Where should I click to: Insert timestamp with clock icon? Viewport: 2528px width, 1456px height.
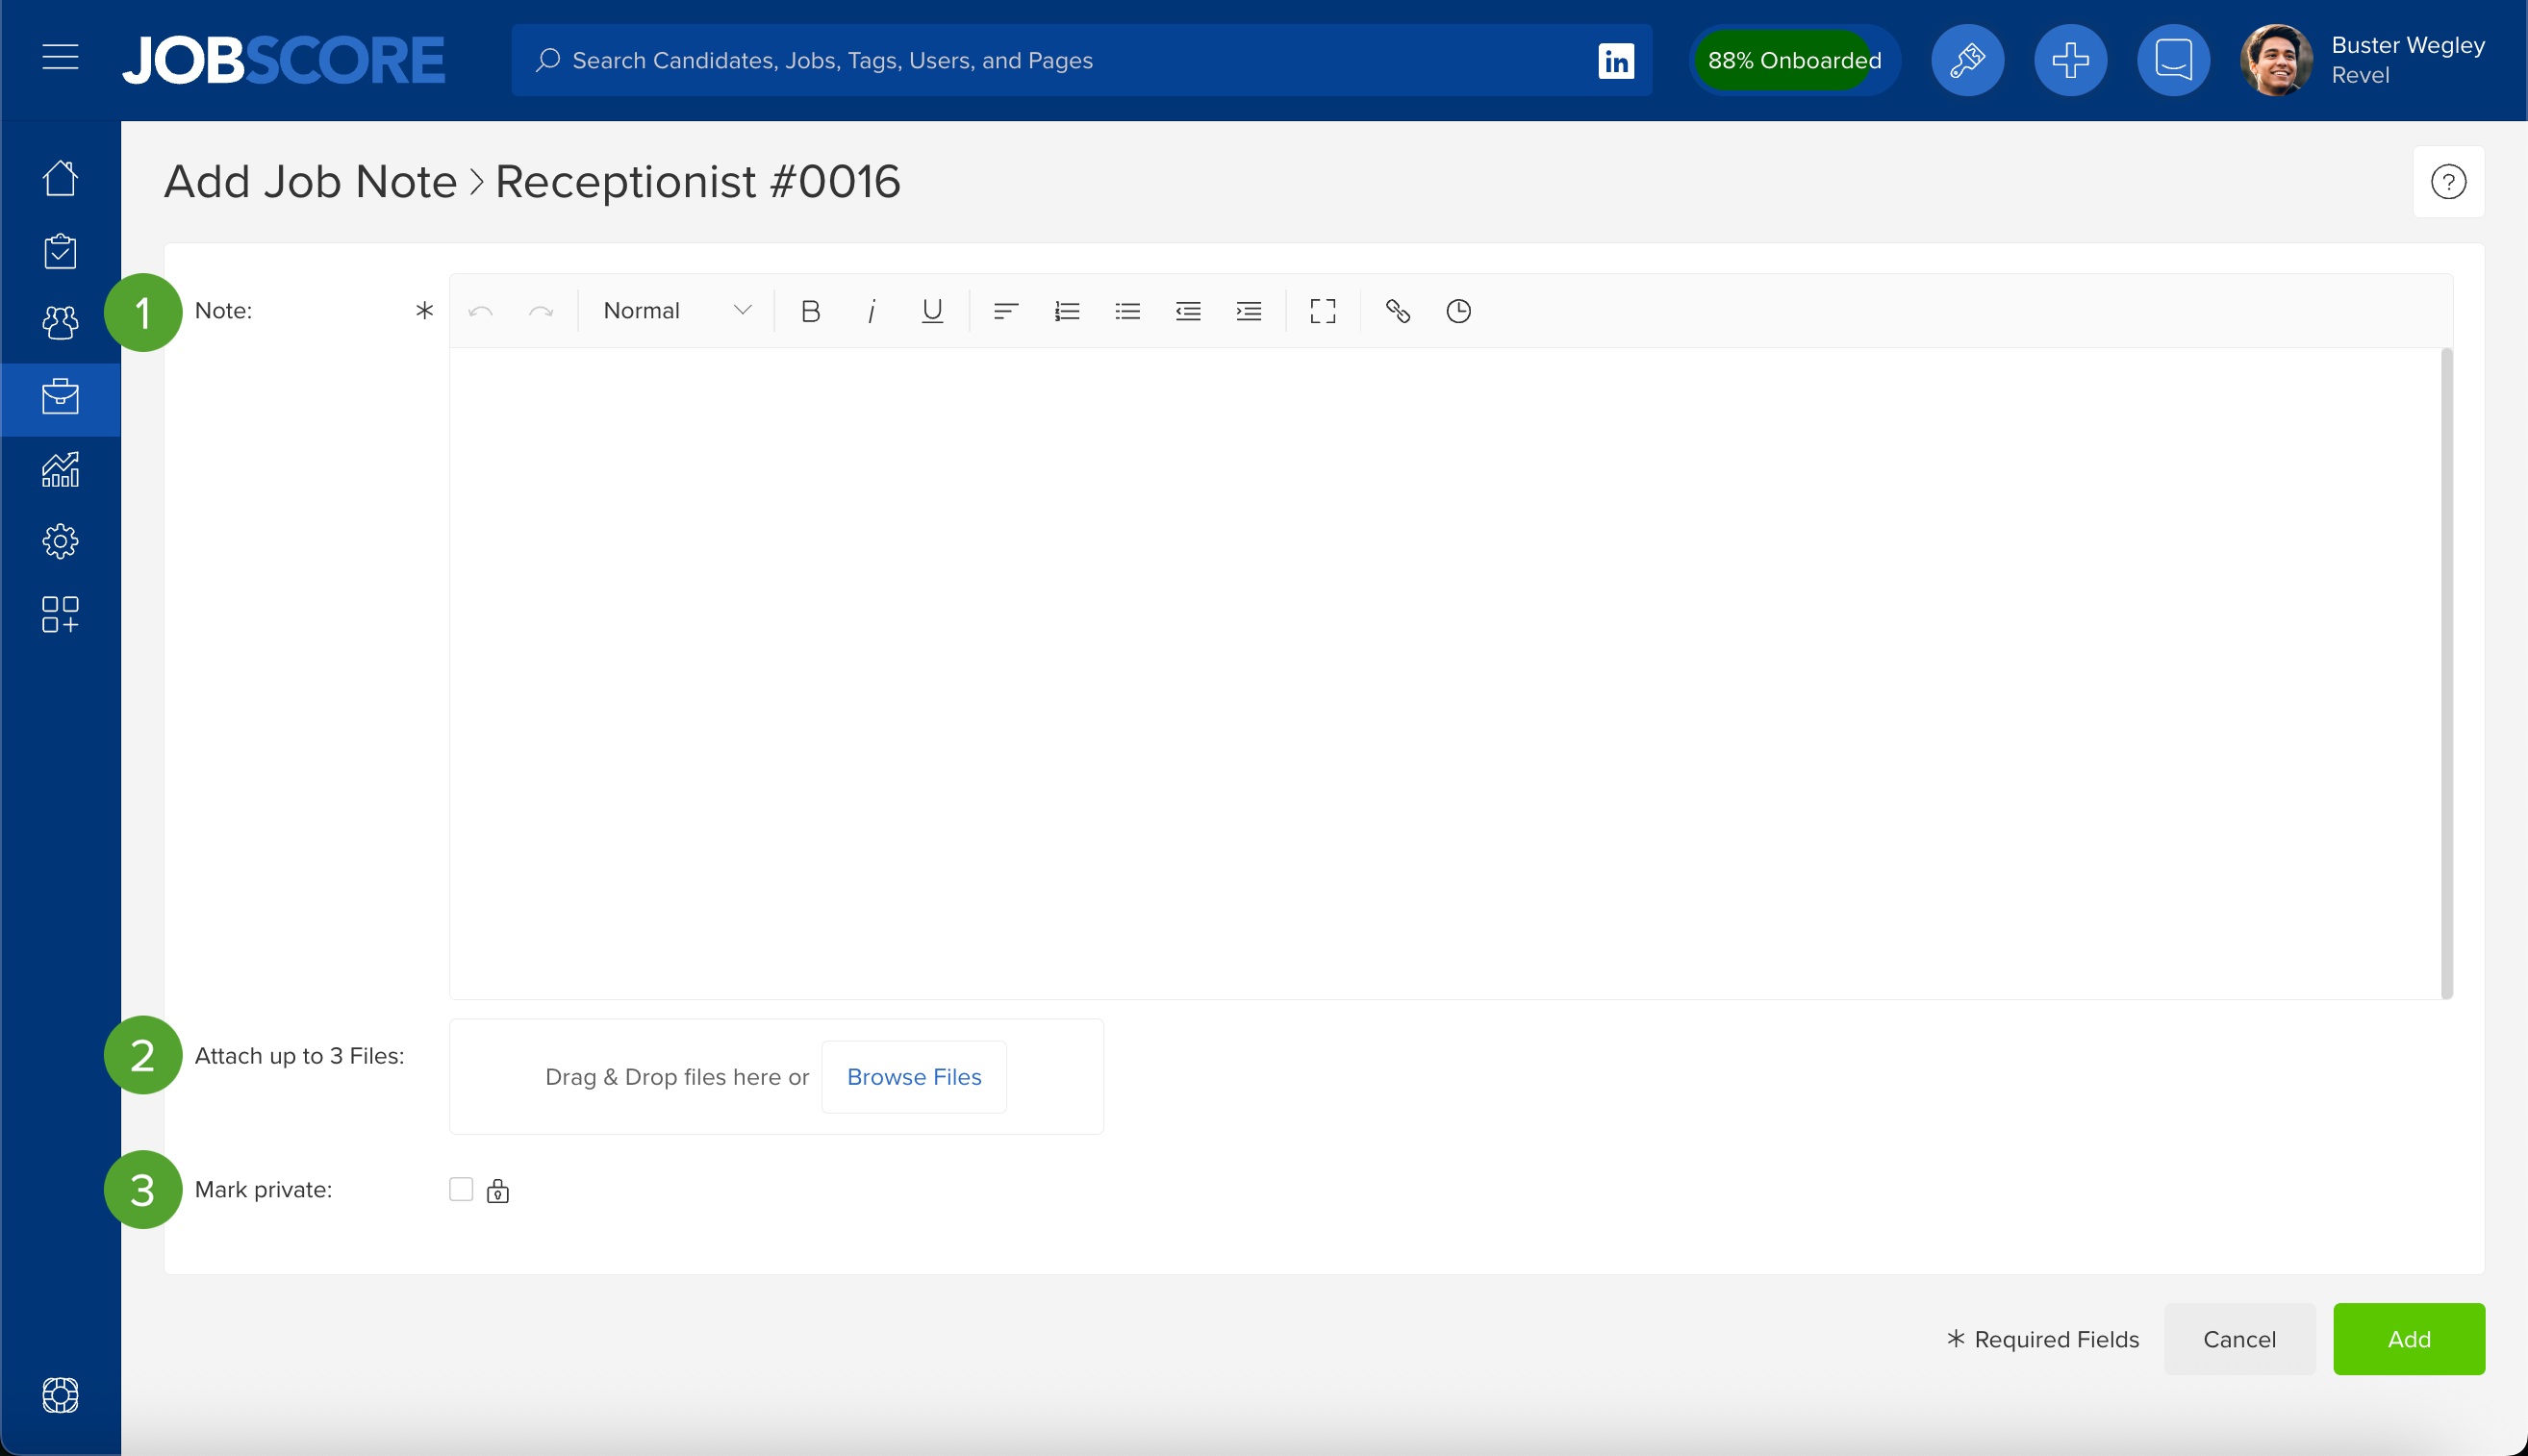point(1459,311)
